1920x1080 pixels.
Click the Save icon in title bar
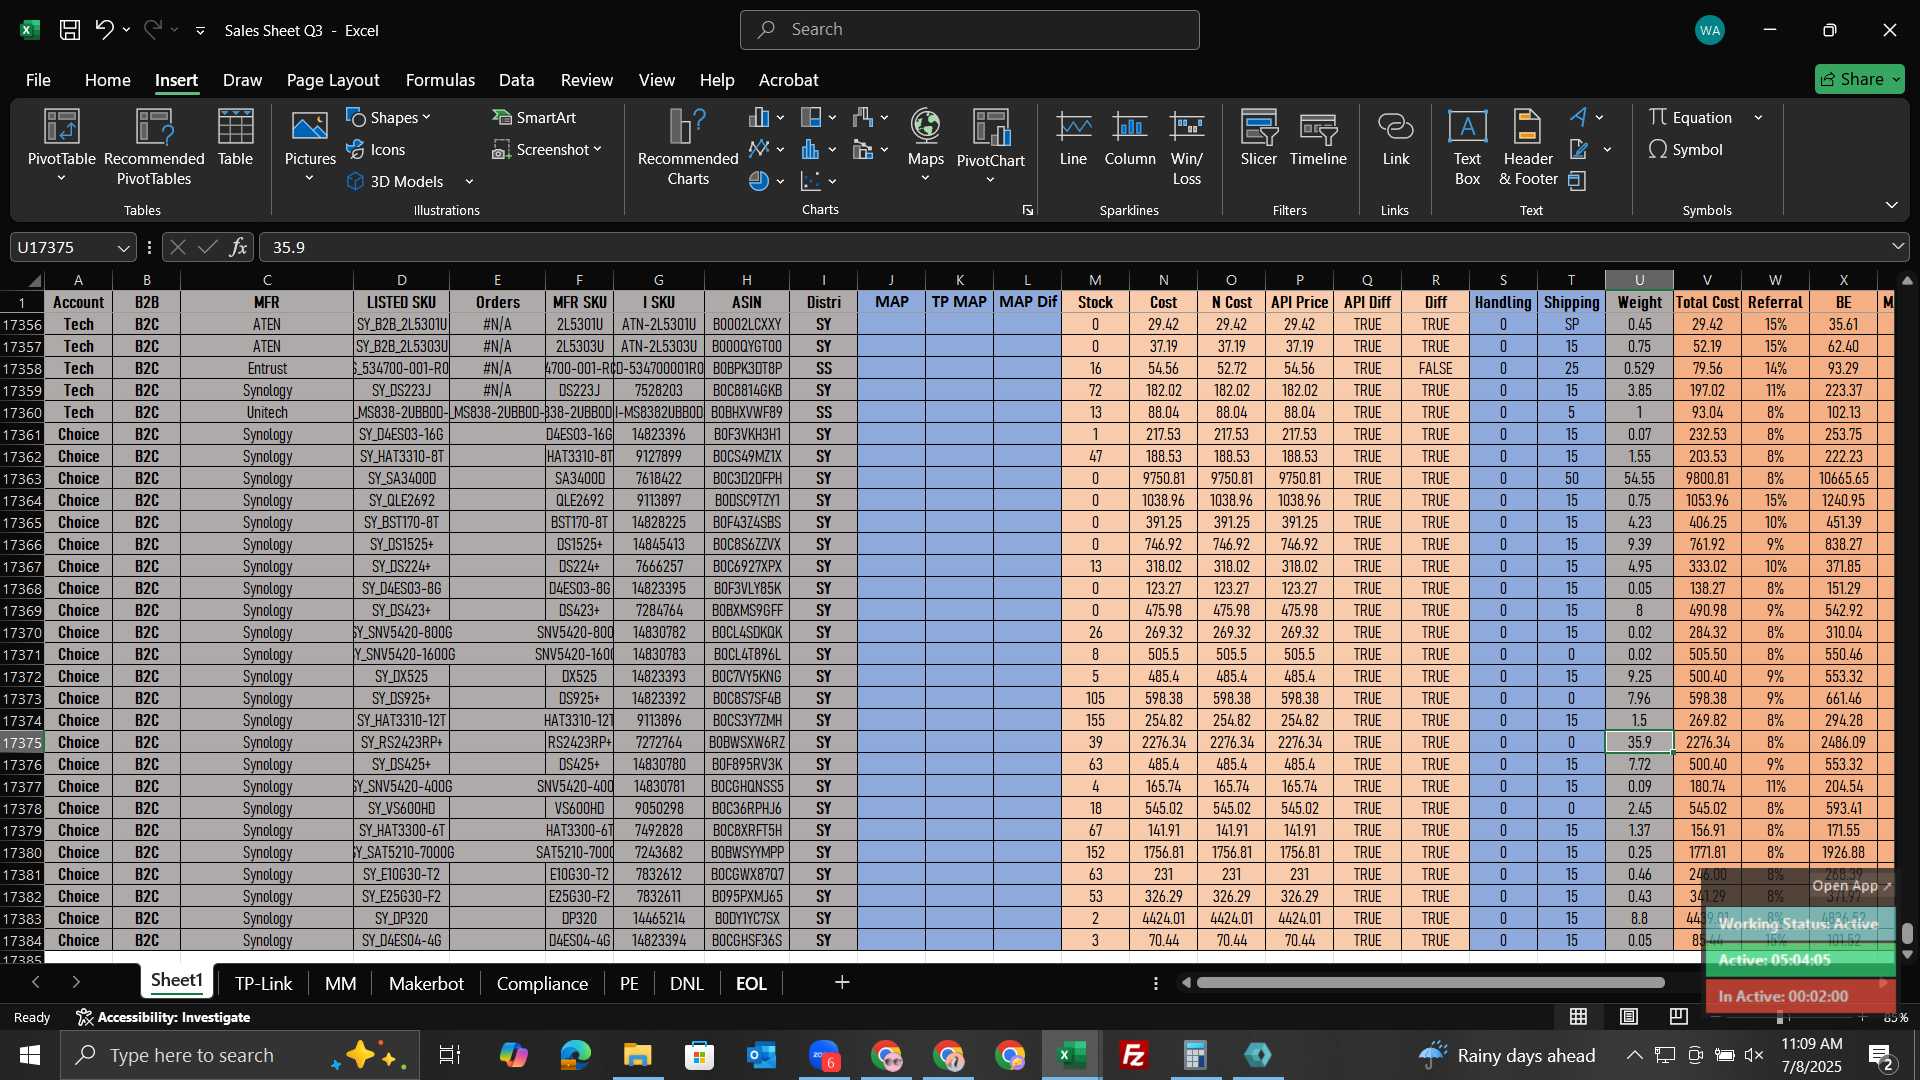click(70, 30)
